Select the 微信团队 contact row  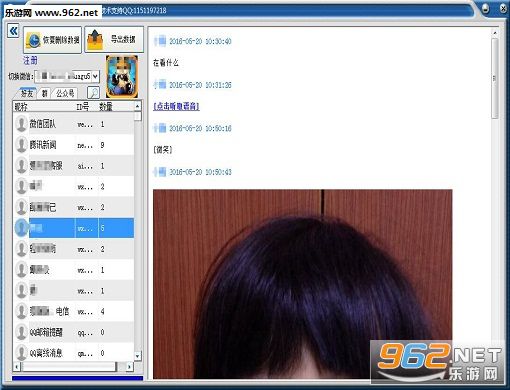[x=73, y=124]
